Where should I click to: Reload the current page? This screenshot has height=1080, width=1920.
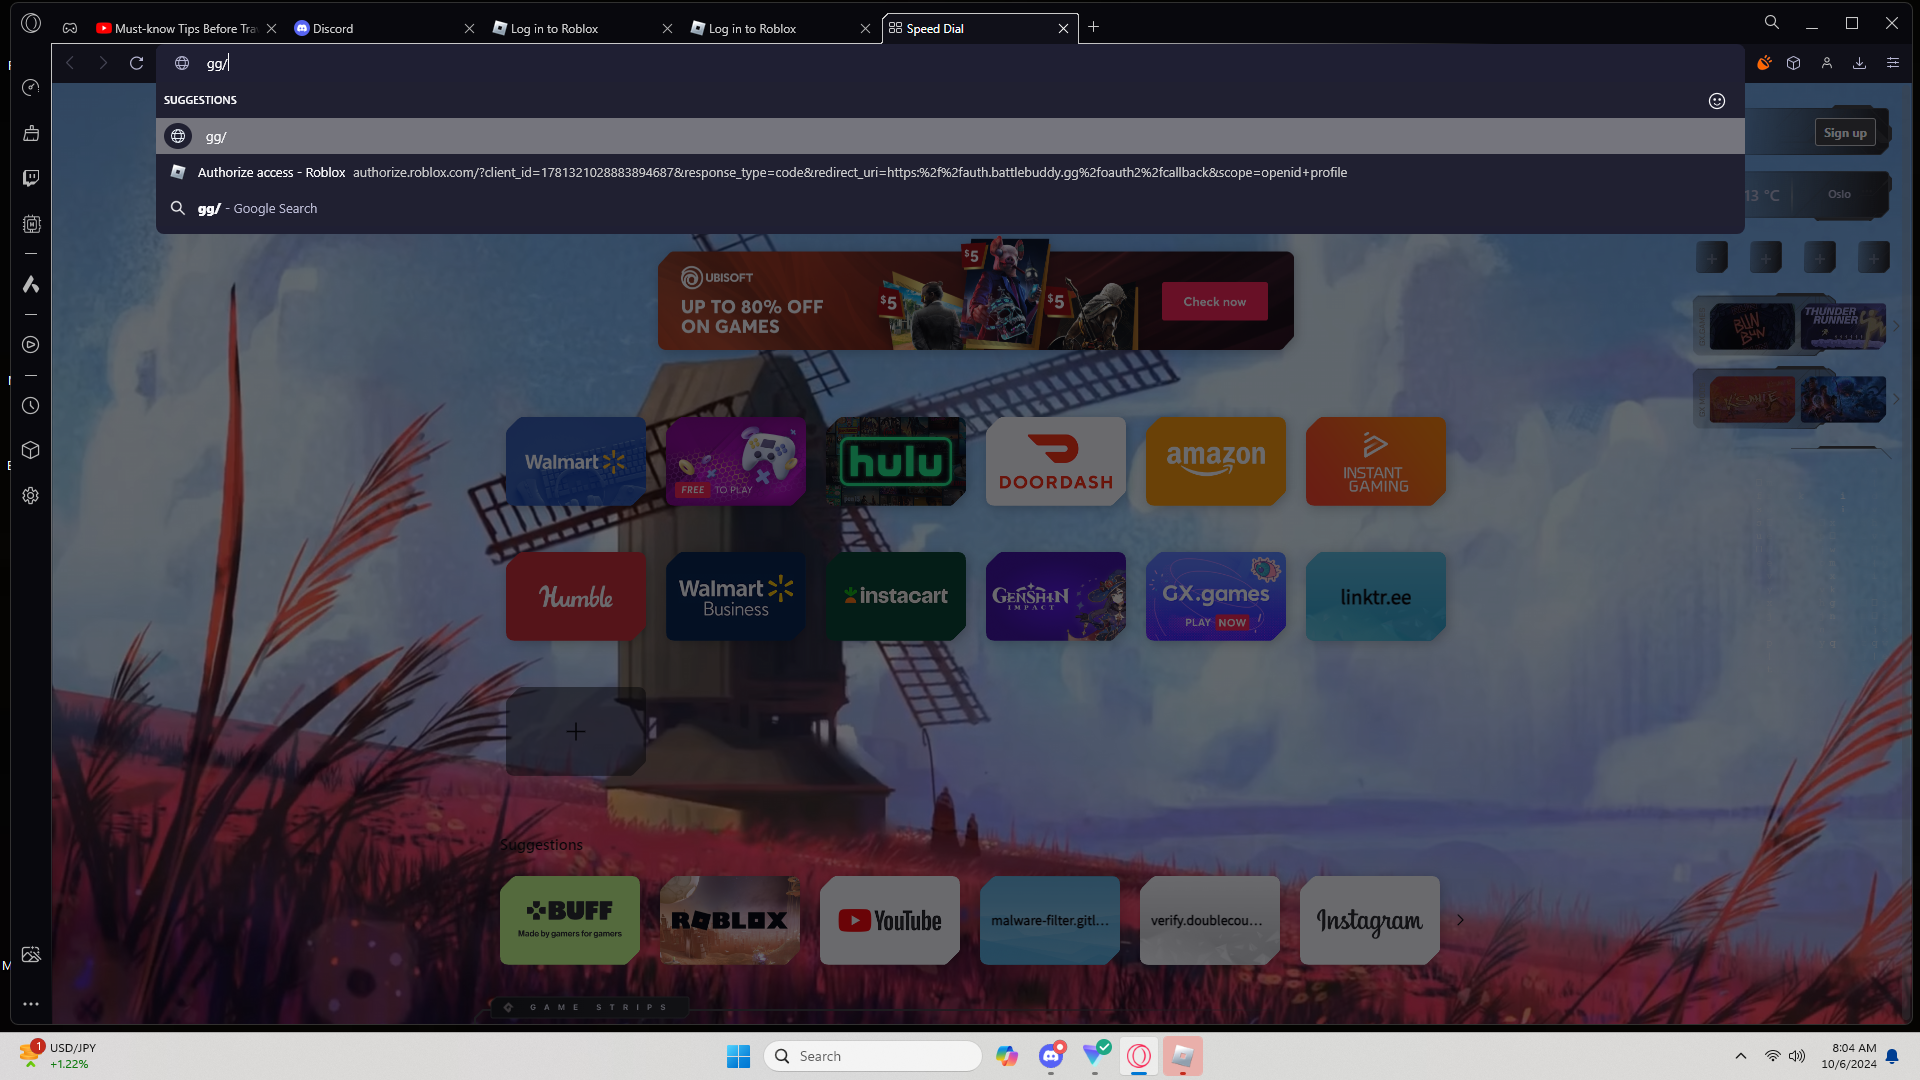[136, 63]
